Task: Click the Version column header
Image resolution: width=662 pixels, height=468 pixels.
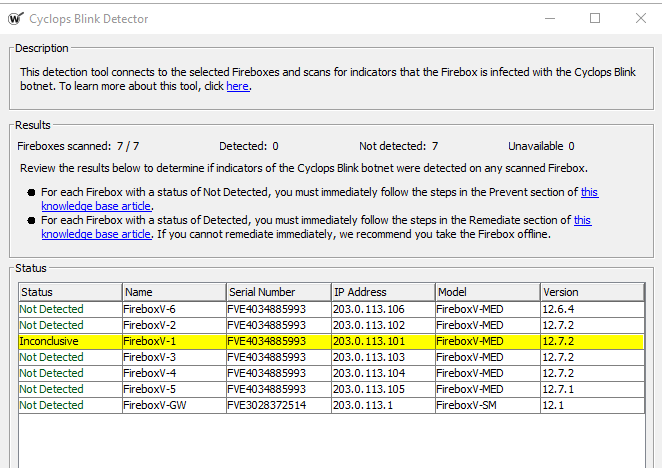Action: pos(590,292)
